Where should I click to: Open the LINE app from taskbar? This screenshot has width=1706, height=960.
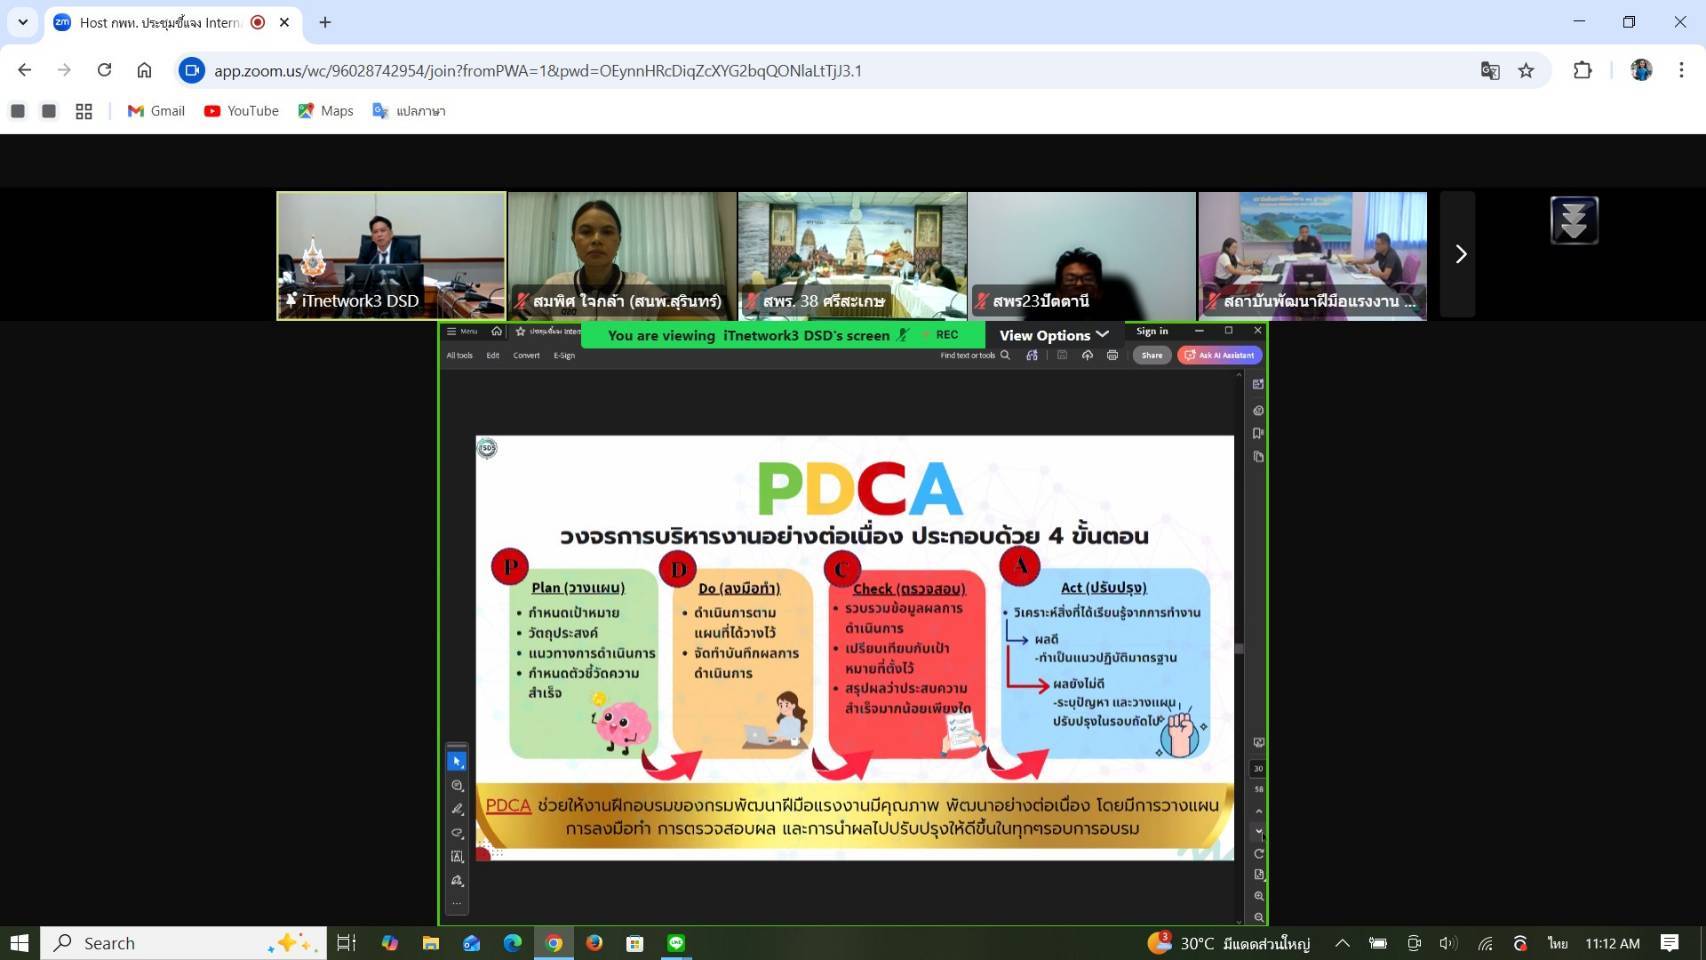676,943
